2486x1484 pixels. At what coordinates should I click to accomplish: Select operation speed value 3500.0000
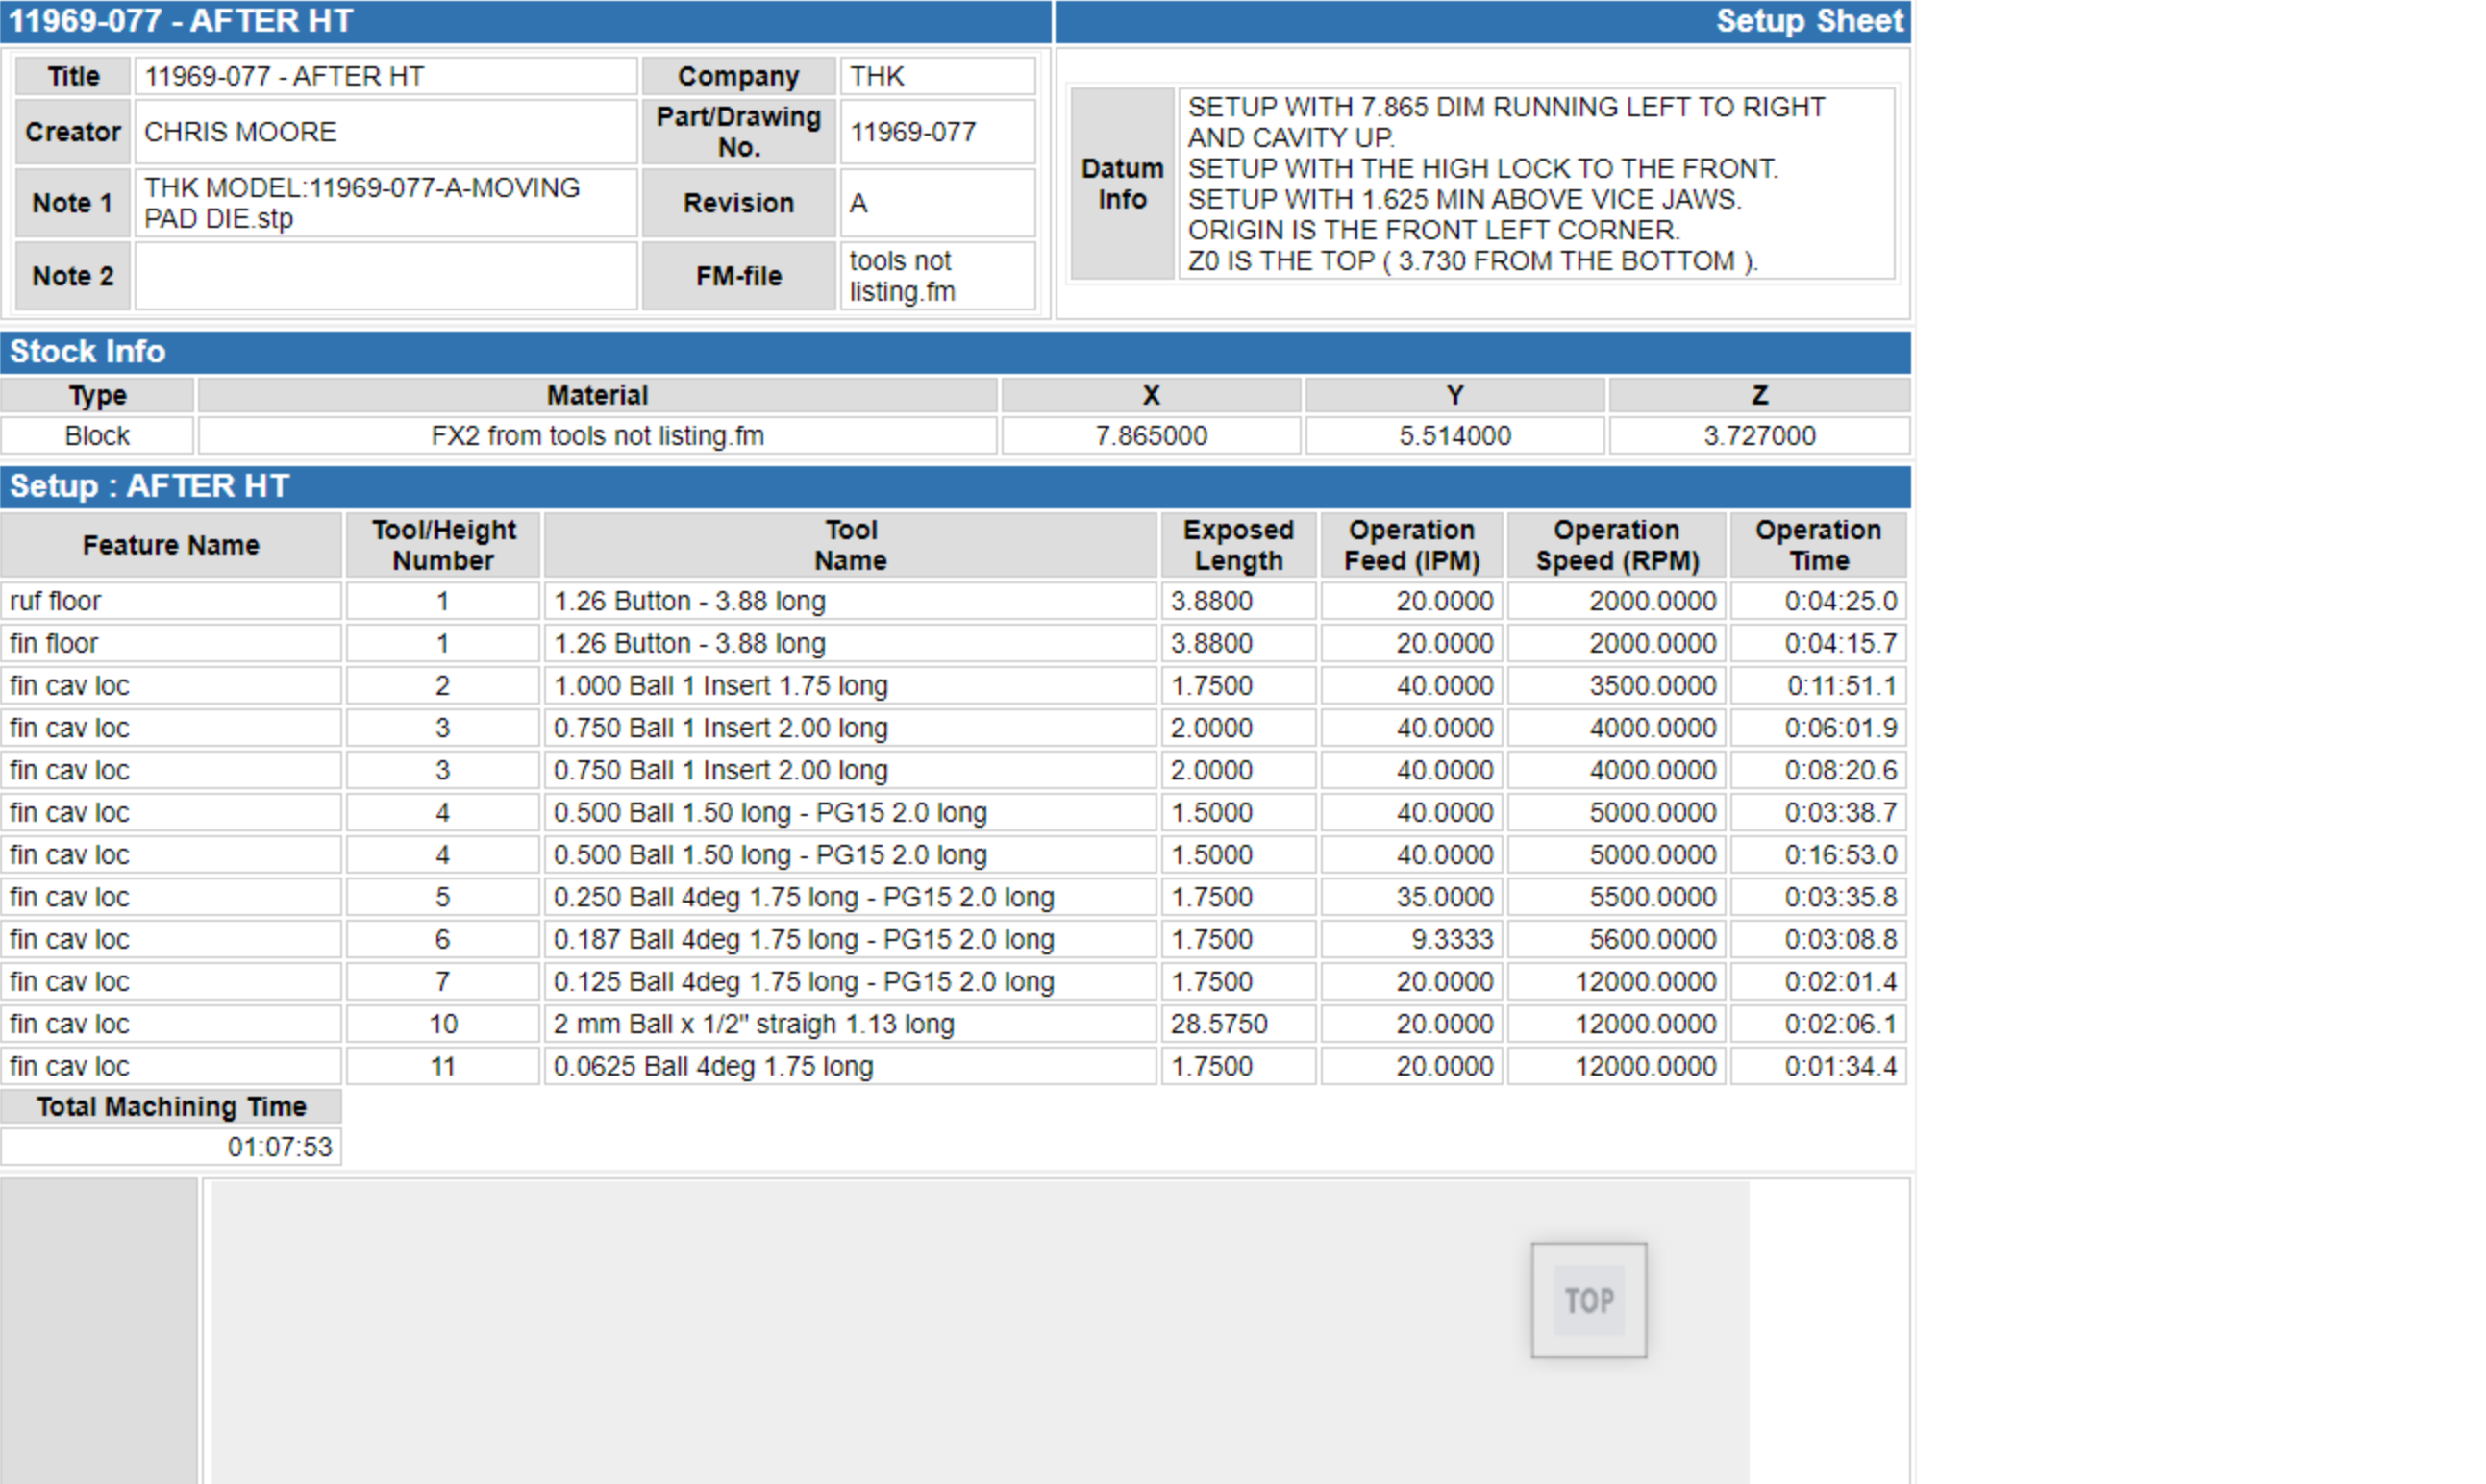click(1617, 686)
